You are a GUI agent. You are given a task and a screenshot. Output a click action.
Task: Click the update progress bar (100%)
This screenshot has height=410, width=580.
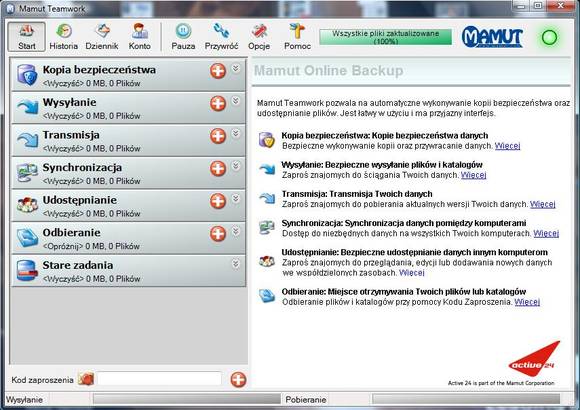385,37
